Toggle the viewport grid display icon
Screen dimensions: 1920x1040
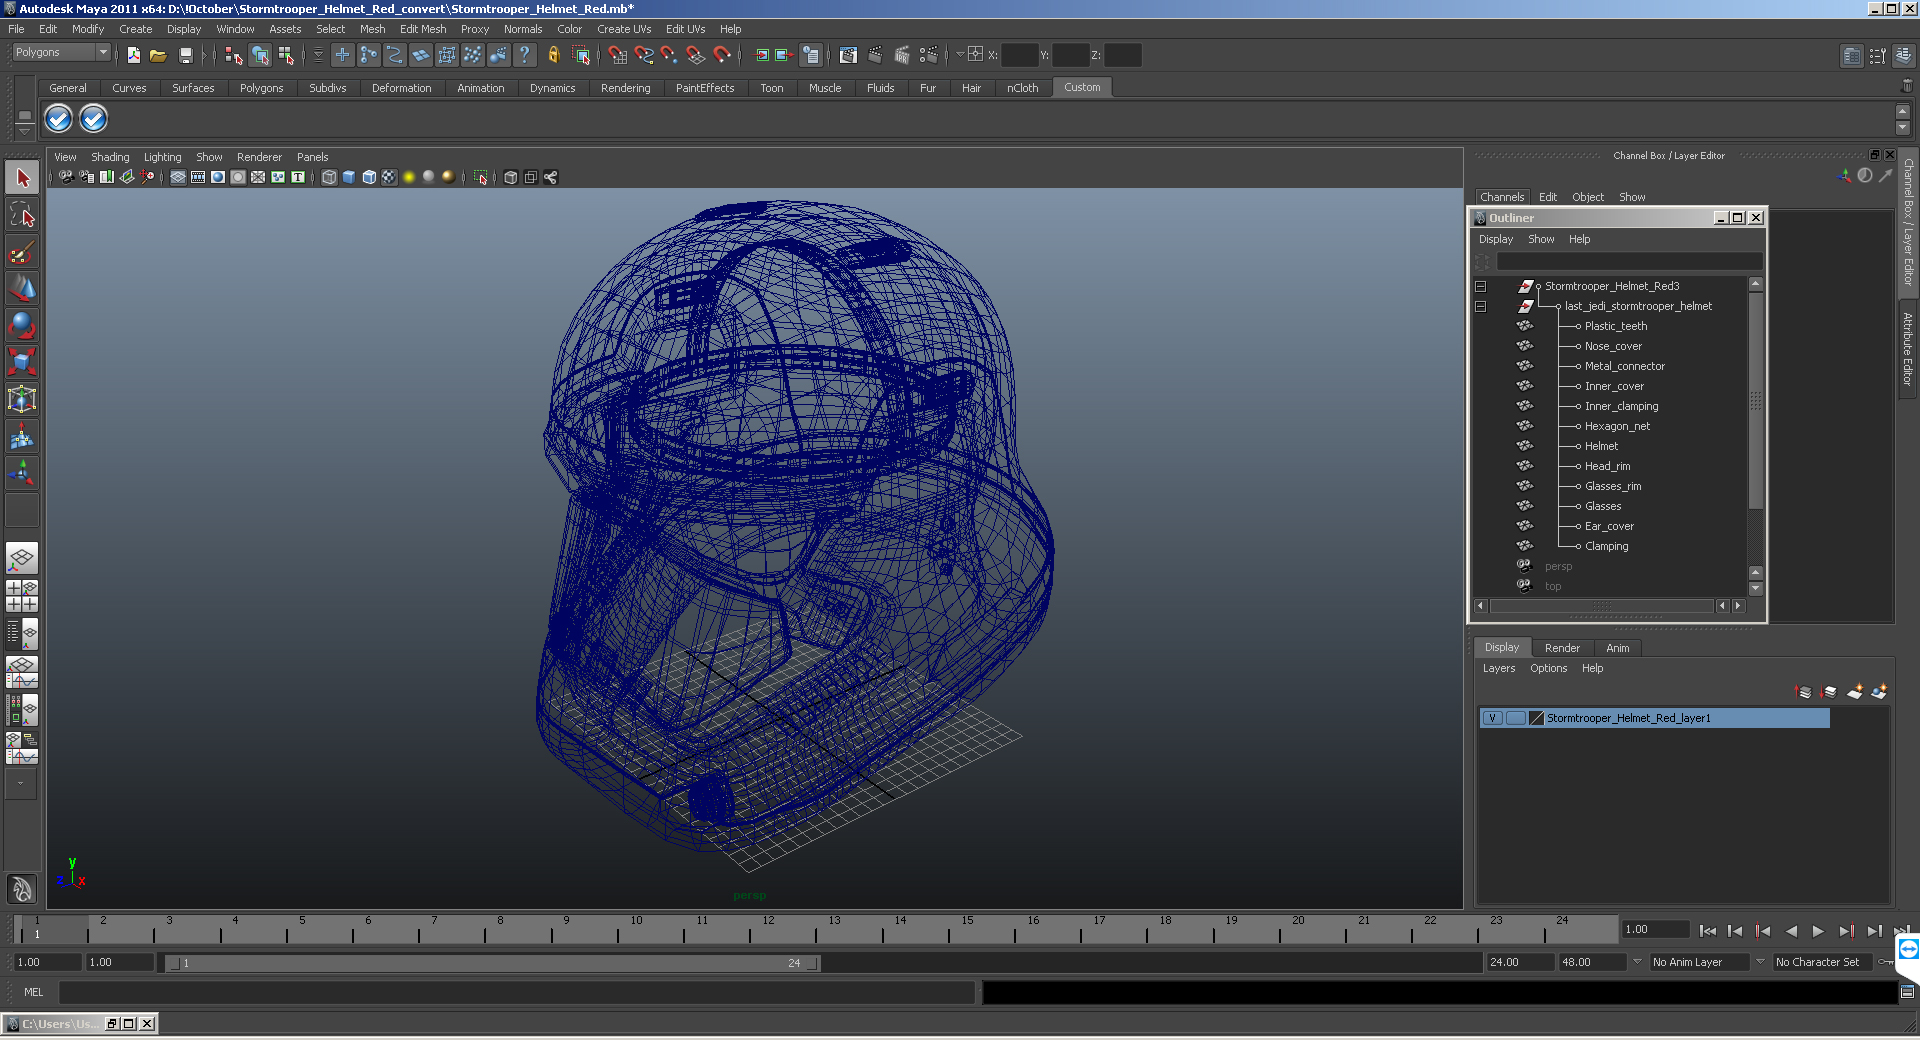(178, 177)
